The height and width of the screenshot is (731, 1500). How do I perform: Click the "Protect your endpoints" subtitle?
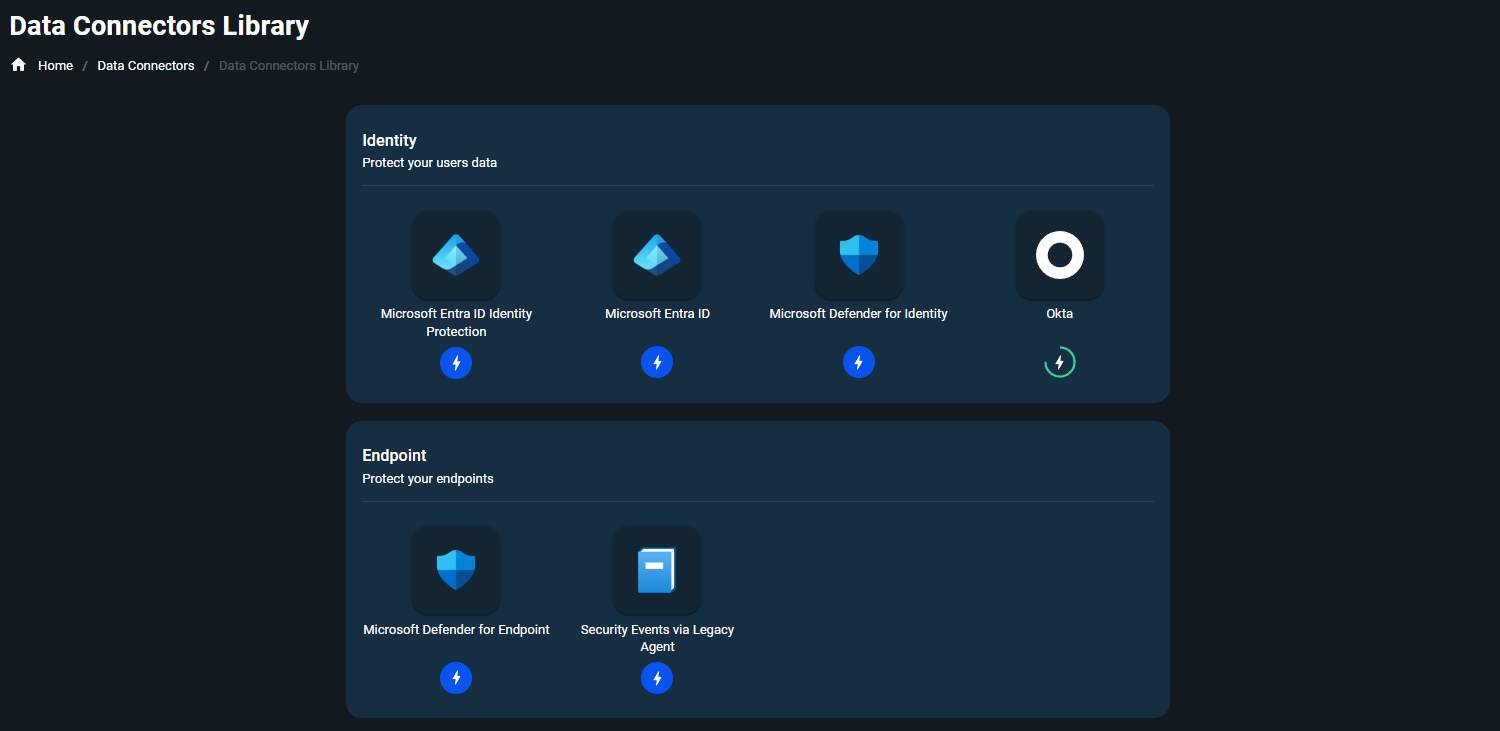tap(428, 479)
